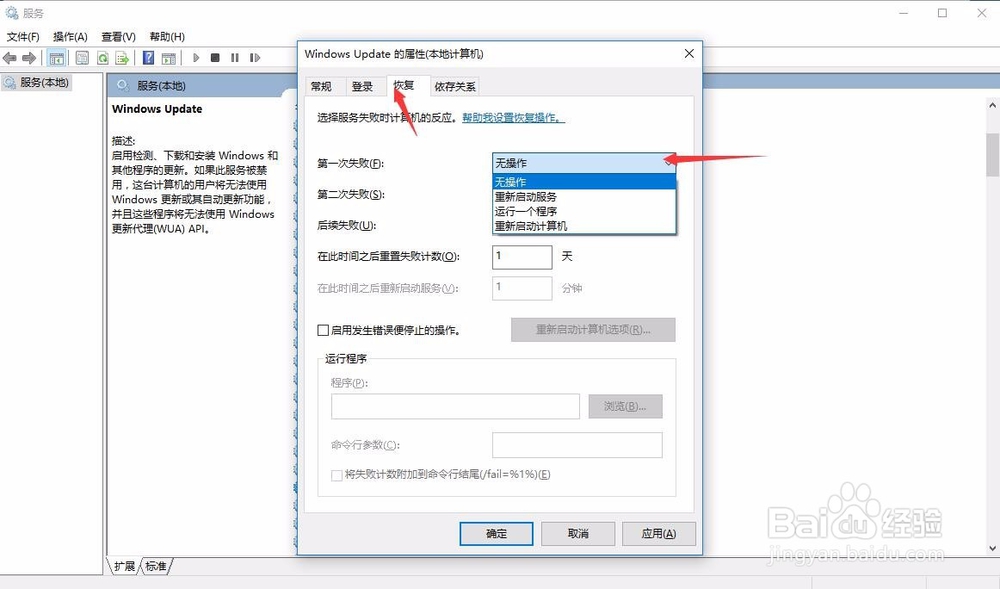Viewport: 1000px width, 589px height.
Task: Click the Forward arrow in Services toolbar
Action: 29,58
